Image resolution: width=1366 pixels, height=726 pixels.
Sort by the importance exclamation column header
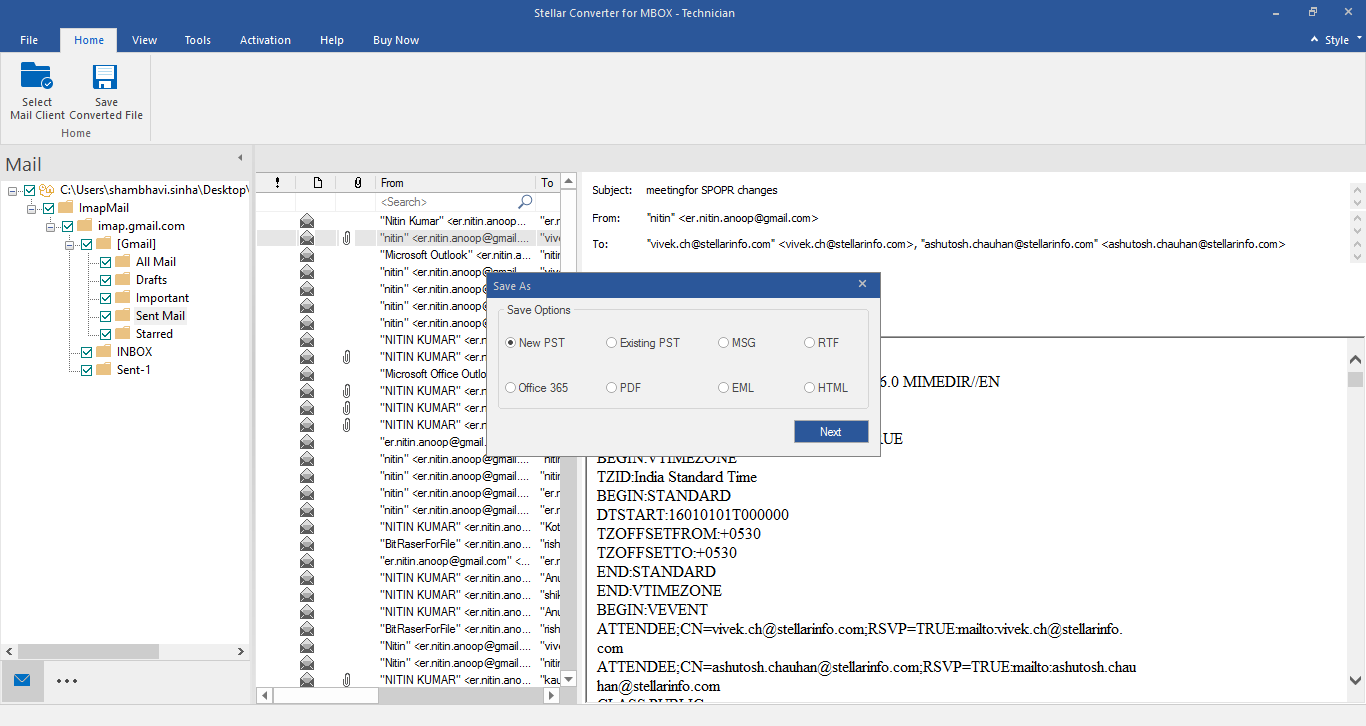pos(277,182)
